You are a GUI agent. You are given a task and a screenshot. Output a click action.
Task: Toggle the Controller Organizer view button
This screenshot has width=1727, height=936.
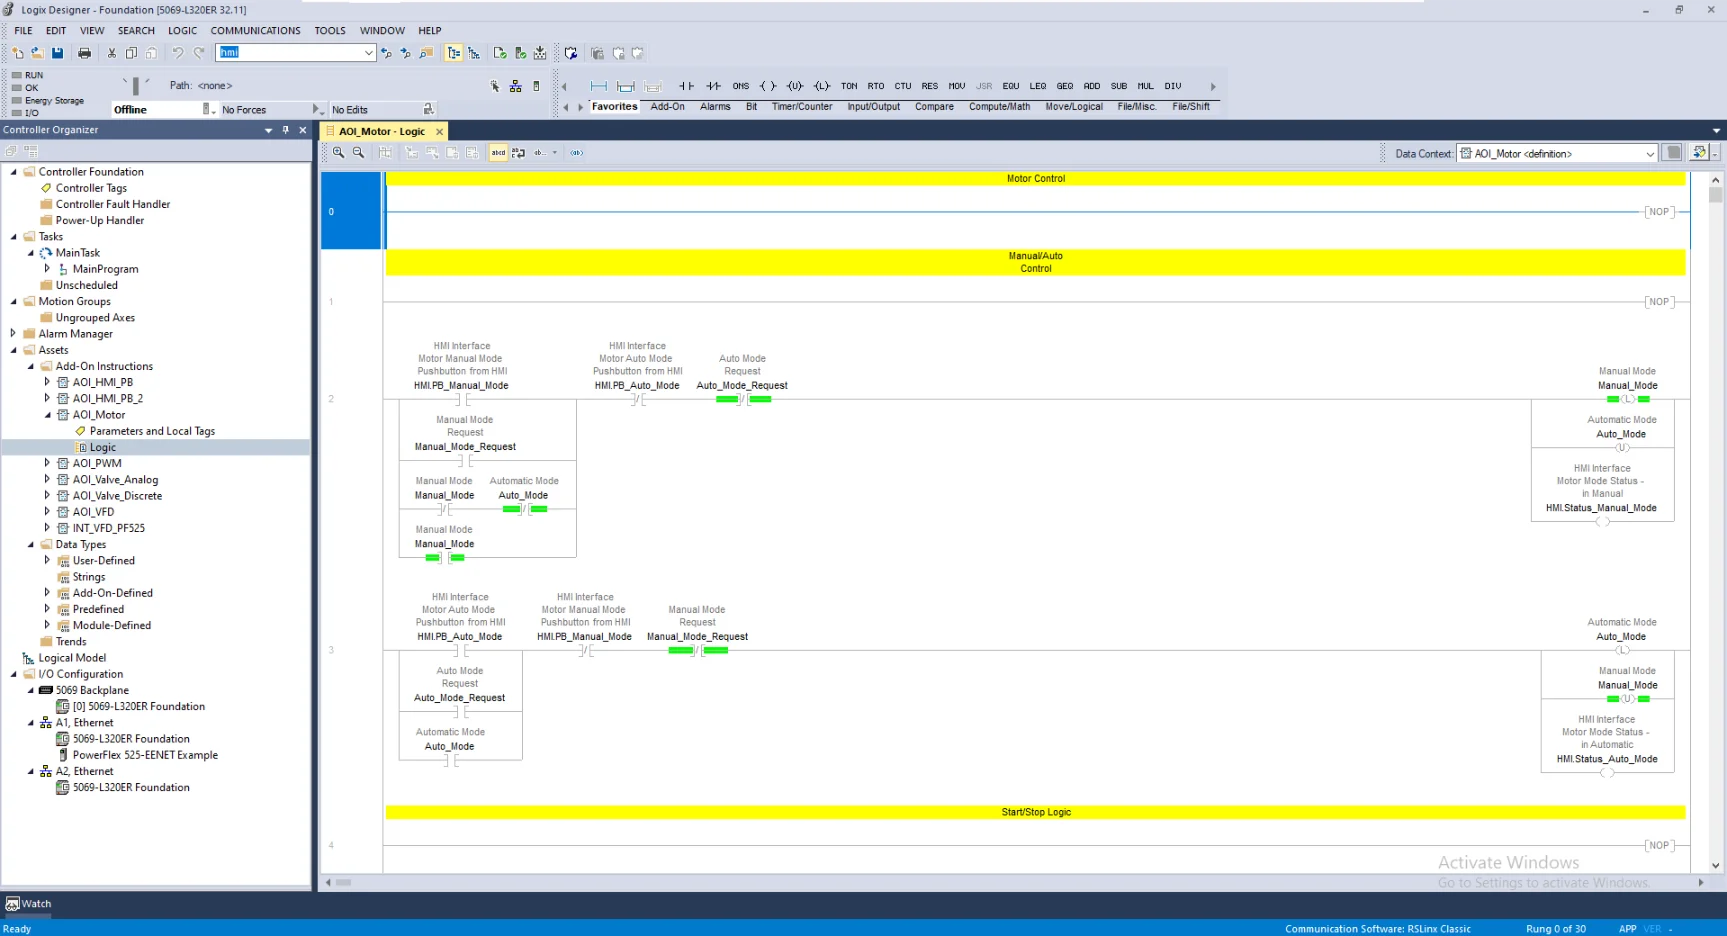[x=453, y=53]
